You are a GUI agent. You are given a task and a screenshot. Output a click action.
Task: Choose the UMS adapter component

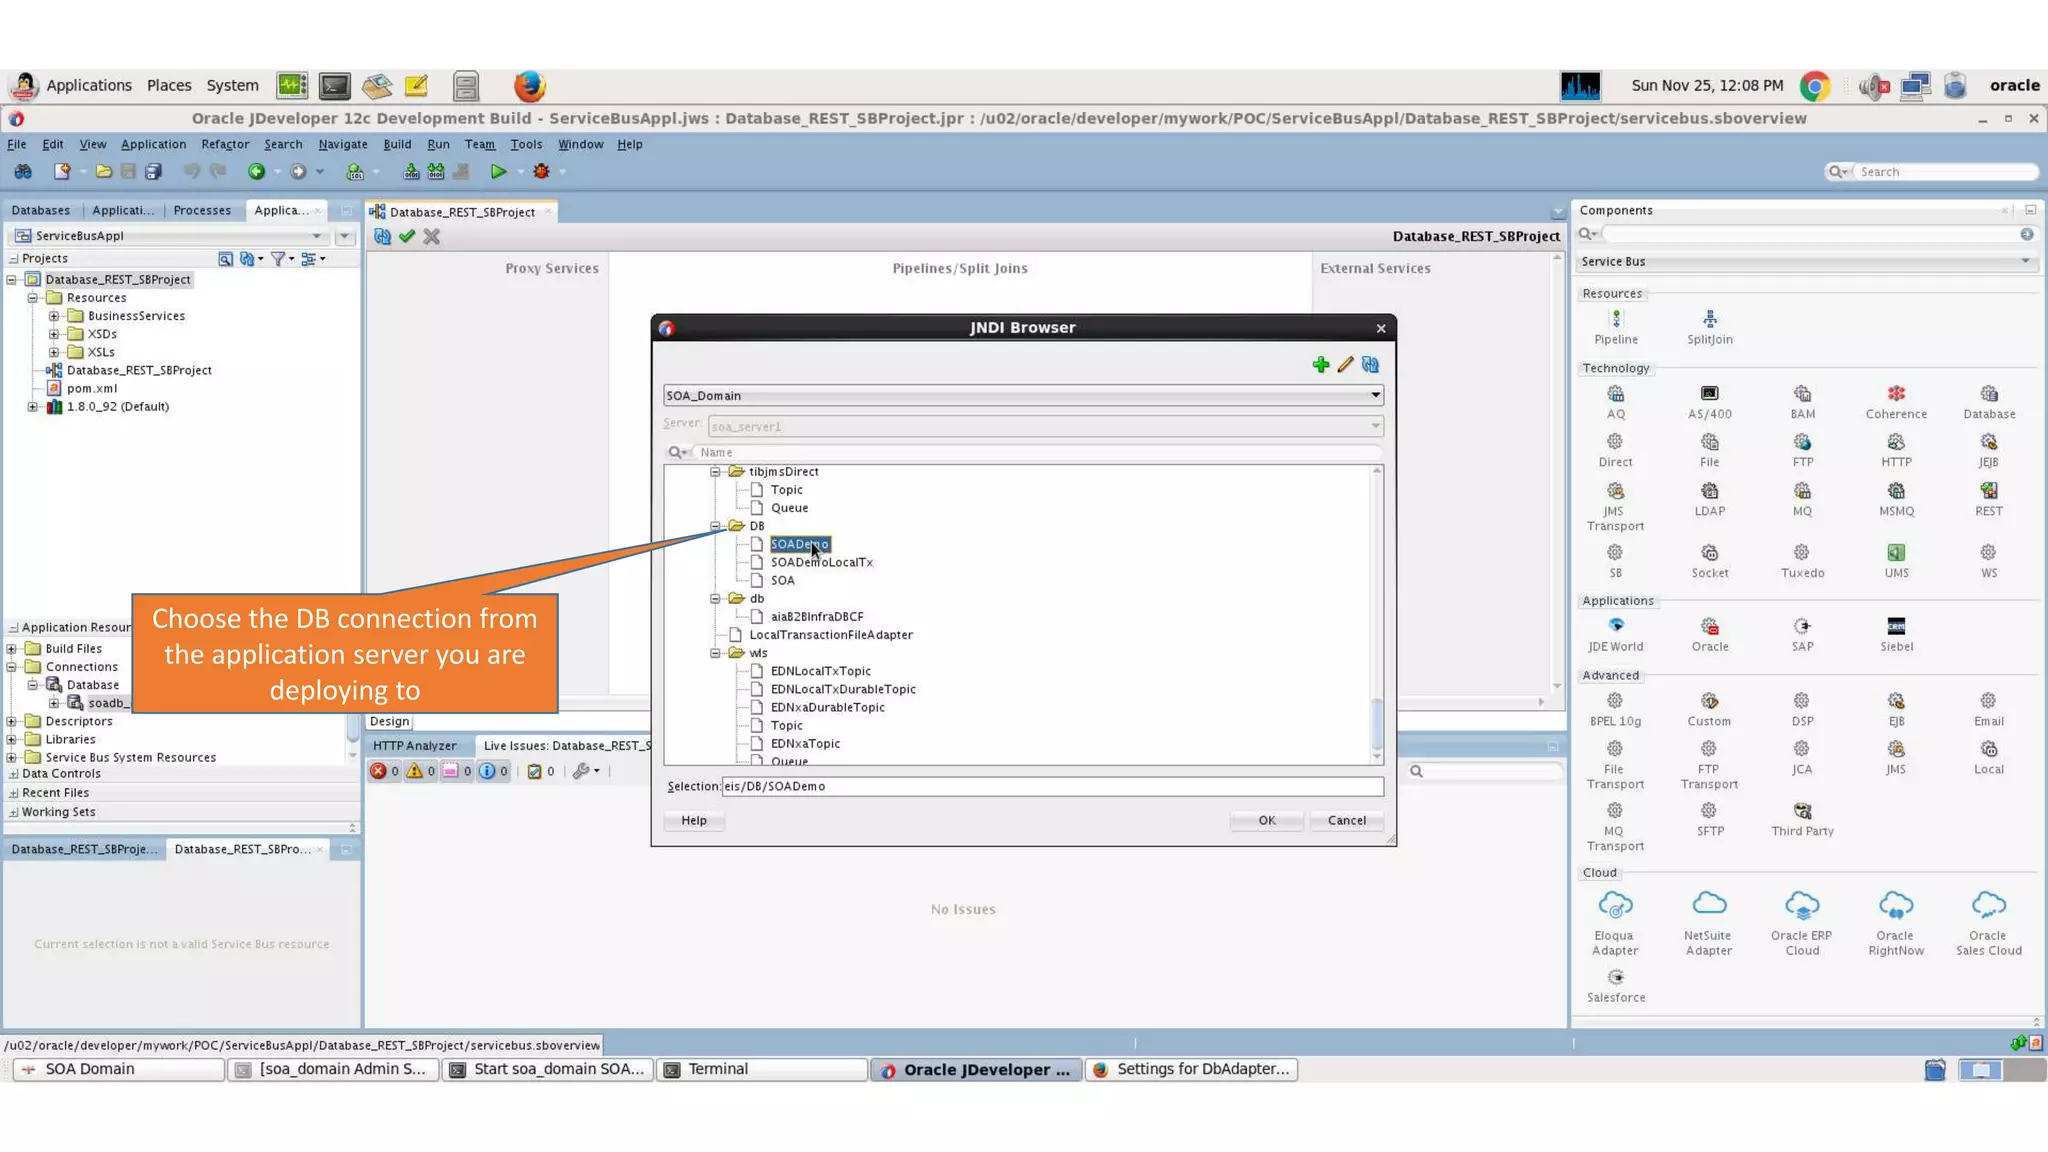tap(1895, 561)
